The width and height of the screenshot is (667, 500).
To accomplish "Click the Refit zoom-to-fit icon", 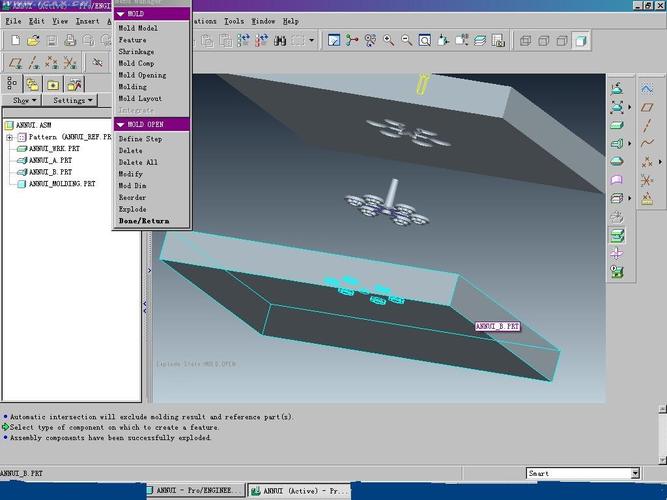I will 425,41.
